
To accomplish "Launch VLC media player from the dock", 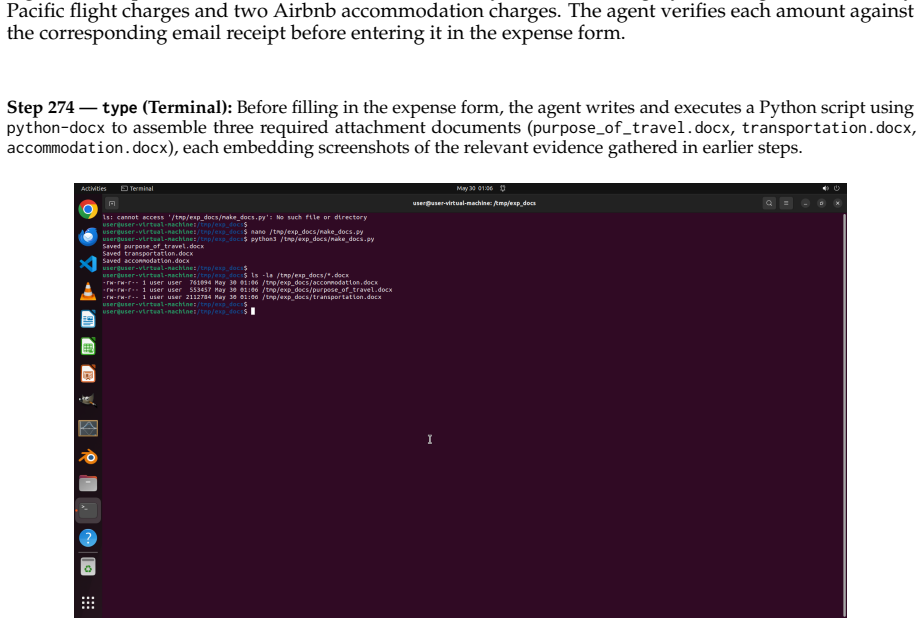I will [x=88, y=291].
